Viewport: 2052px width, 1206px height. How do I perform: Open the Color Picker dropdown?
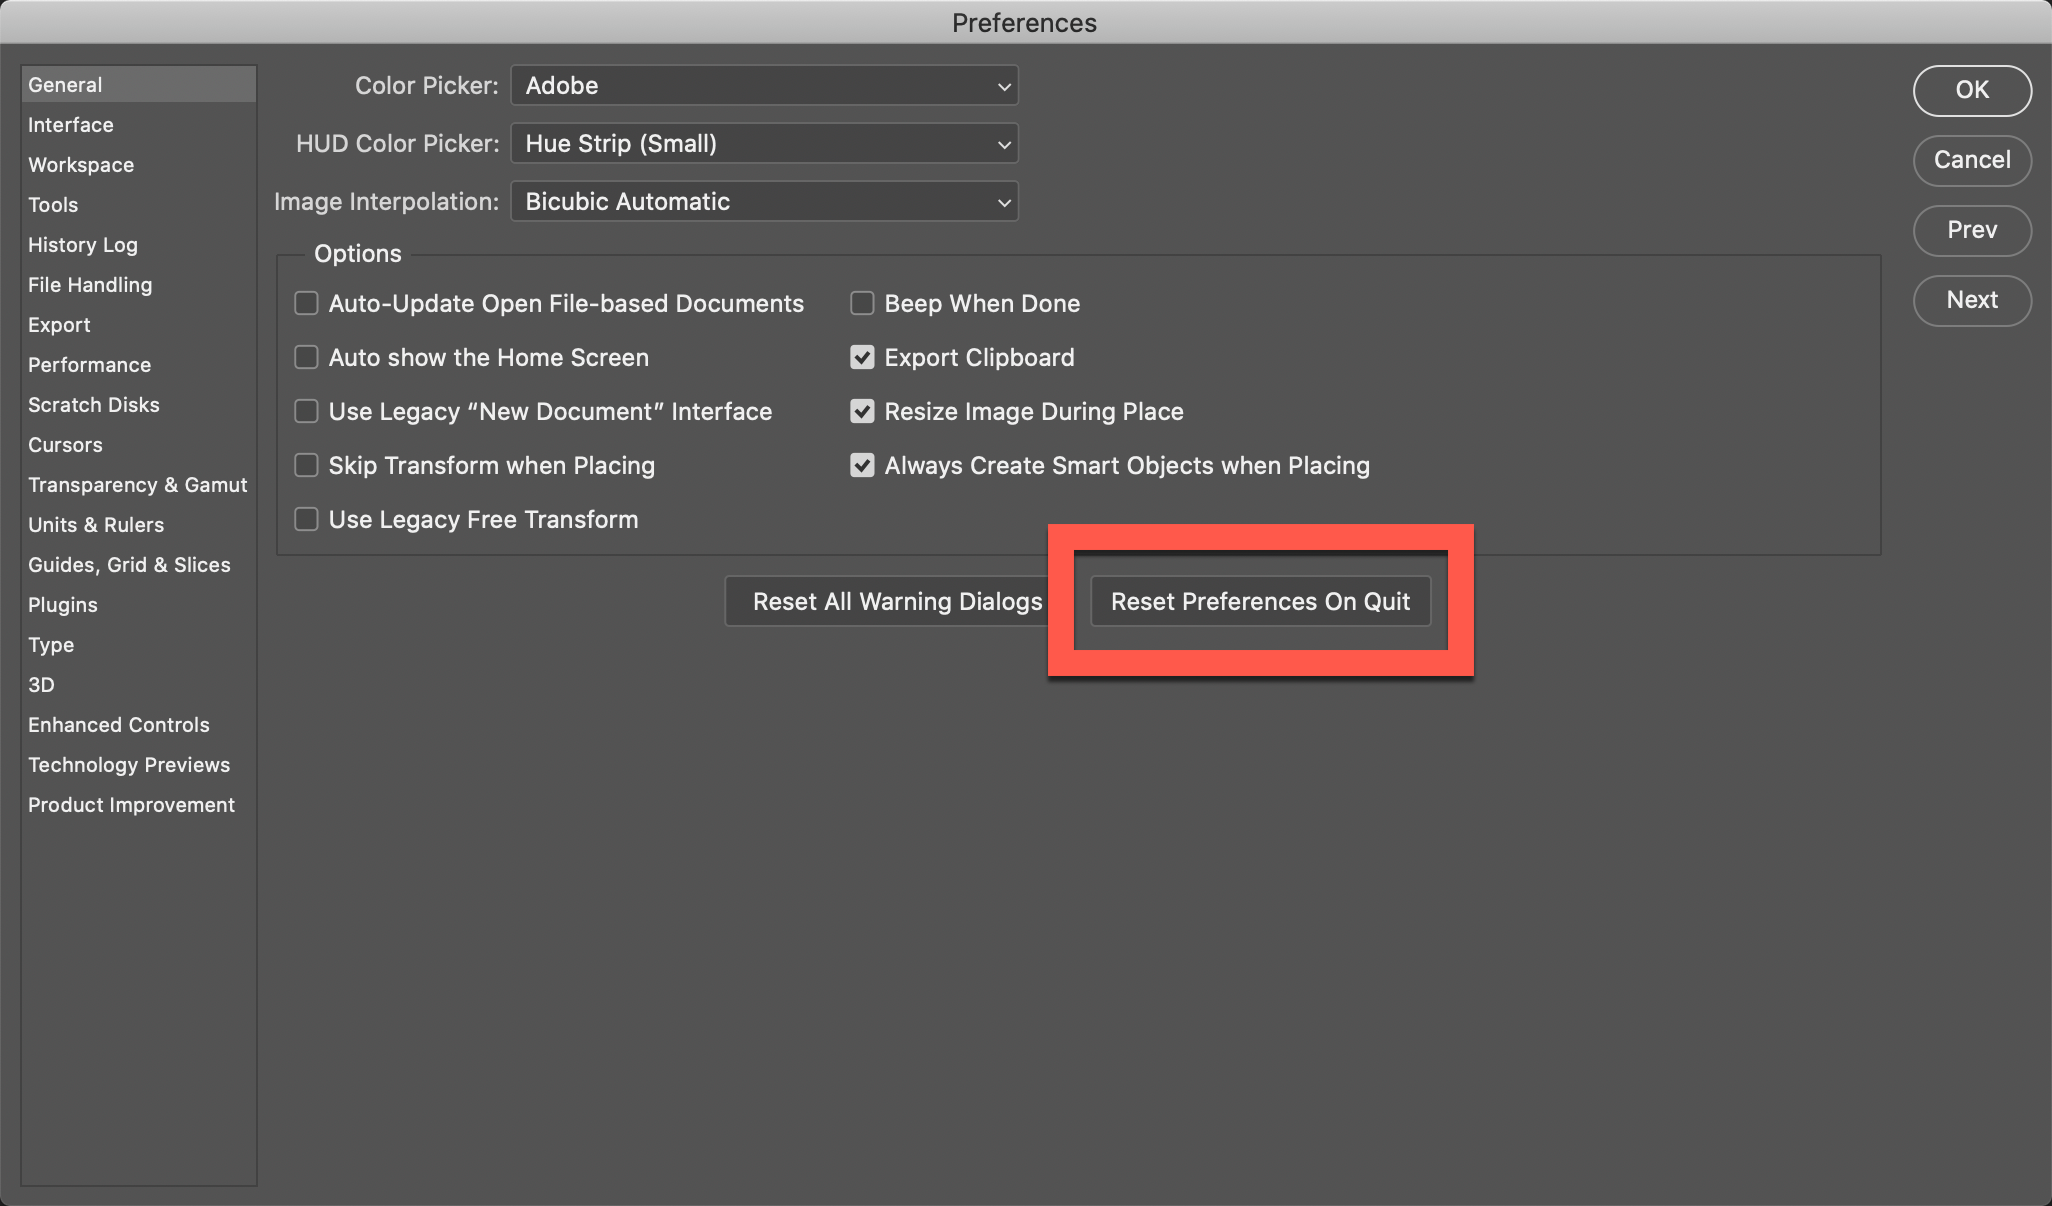click(x=763, y=86)
